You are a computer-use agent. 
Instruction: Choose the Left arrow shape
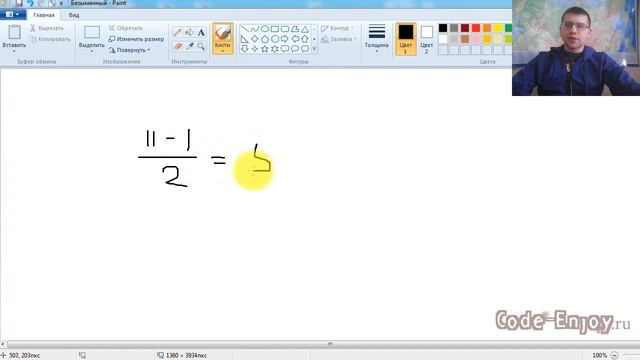(295, 39)
